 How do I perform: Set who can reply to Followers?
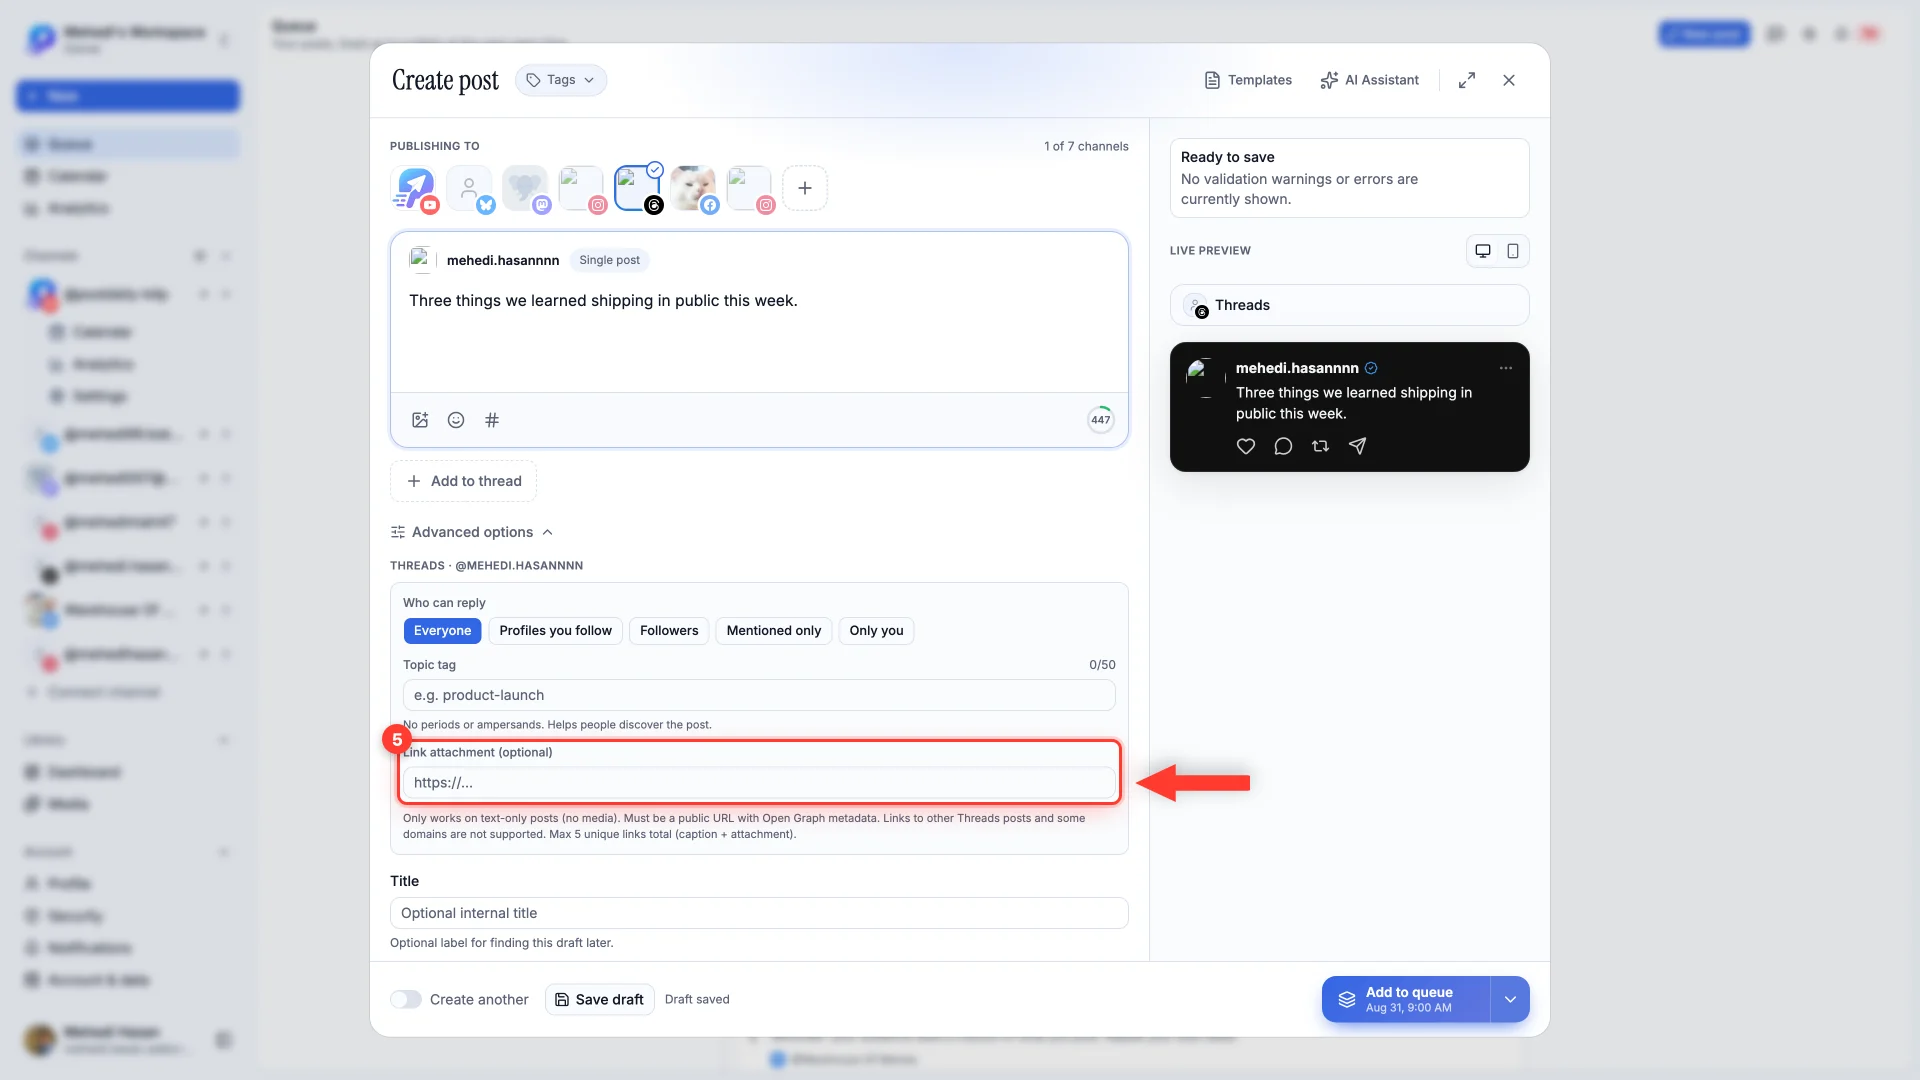pos(669,631)
